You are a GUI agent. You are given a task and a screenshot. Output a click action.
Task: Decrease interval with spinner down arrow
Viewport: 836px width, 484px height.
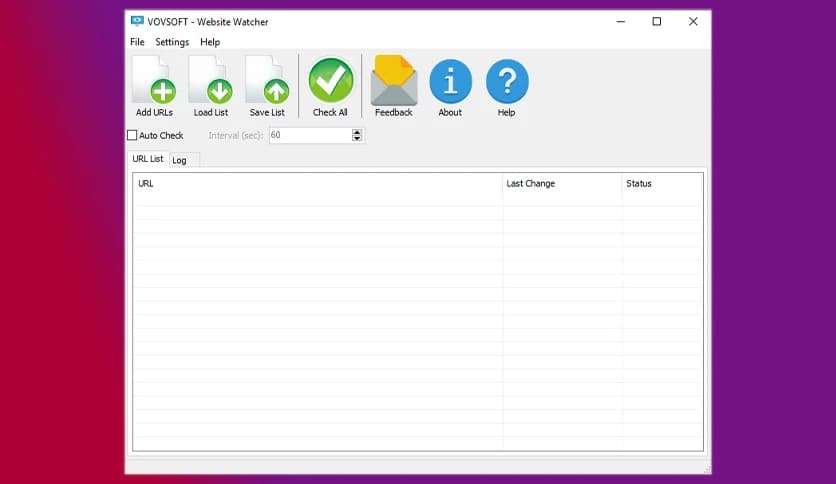[x=357, y=139]
